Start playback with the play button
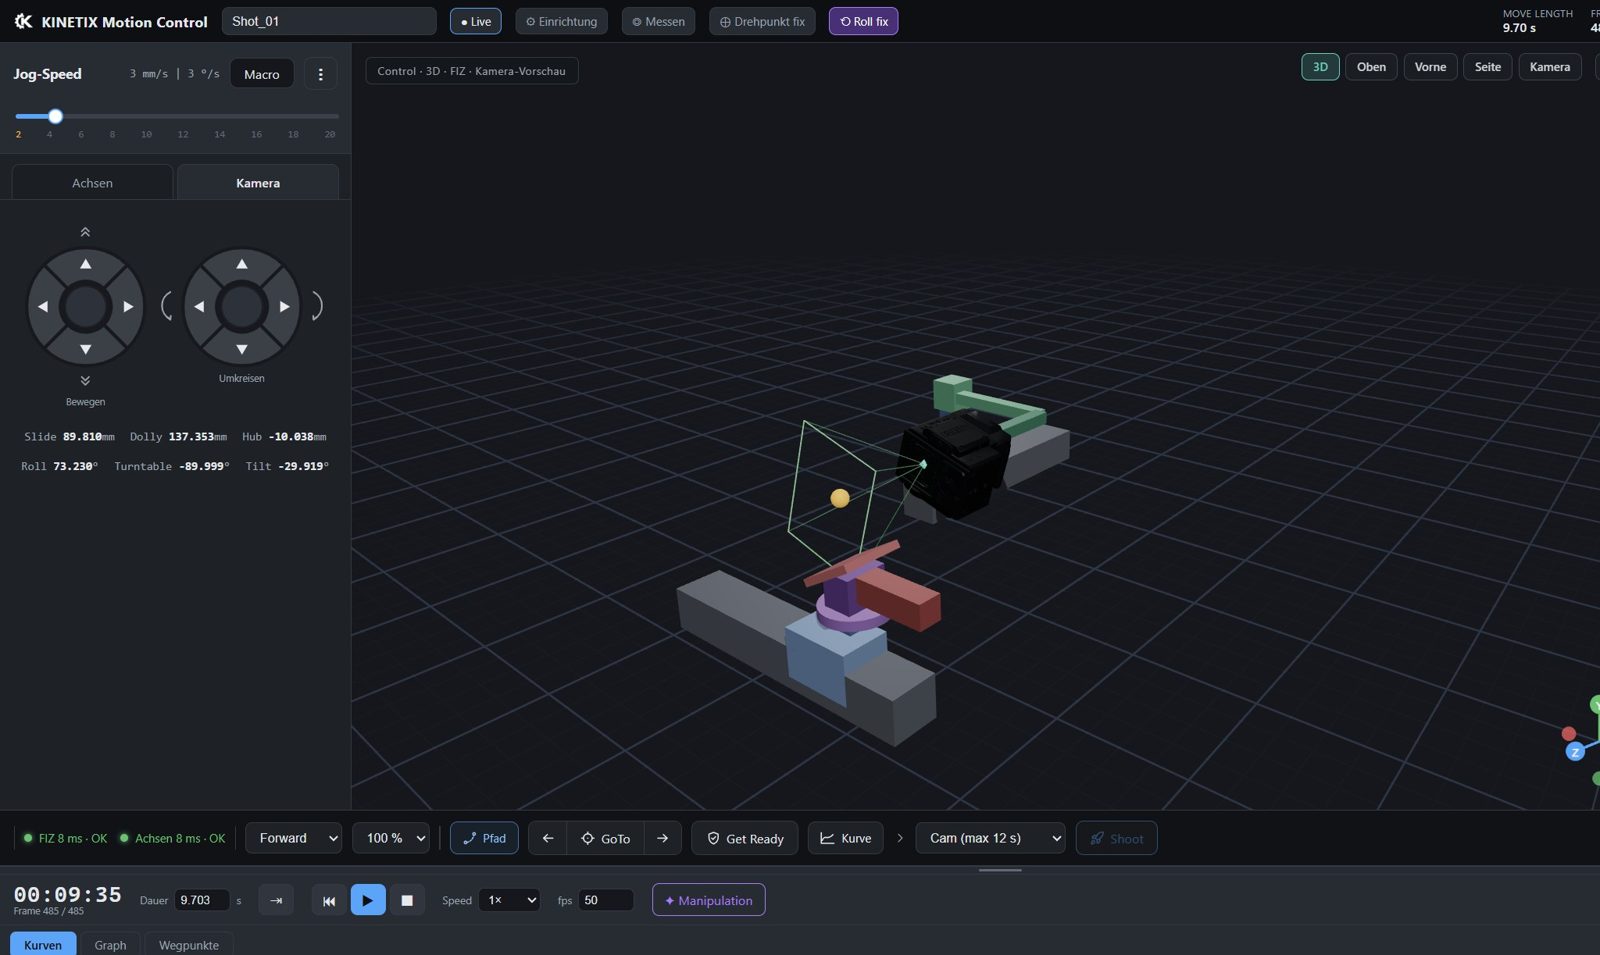This screenshot has height=955, width=1600. 368,900
